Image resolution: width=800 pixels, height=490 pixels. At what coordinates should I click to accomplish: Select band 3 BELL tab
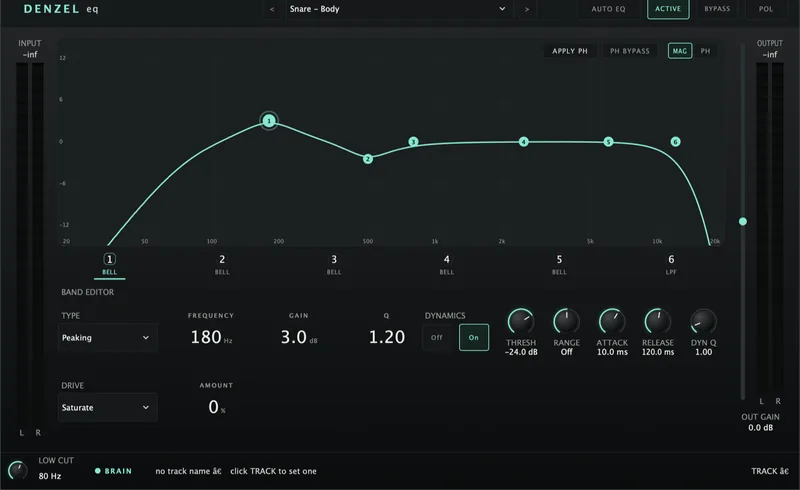[x=334, y=264]
